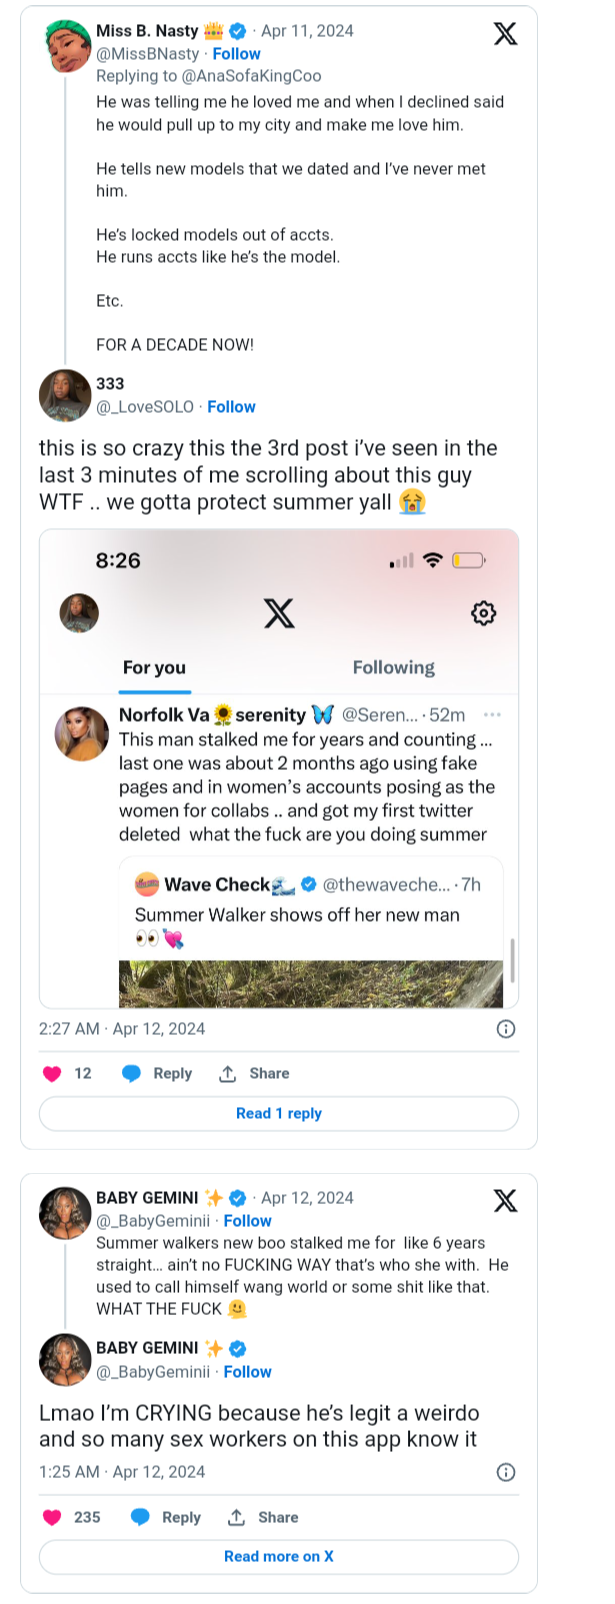615x1604 pixels.
Task: Select the Following tab in screenshot
Action: click(x=393, y=668)
